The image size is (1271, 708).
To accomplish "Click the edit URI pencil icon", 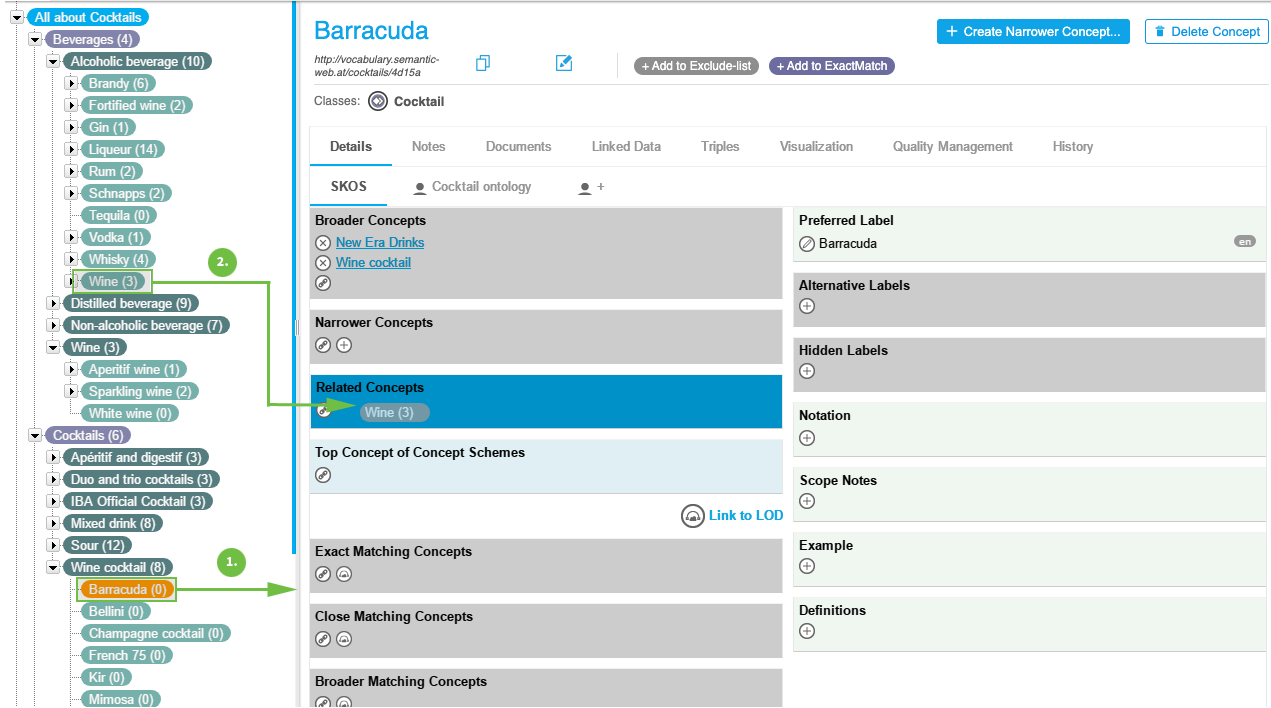I will [x=564, y=64].
